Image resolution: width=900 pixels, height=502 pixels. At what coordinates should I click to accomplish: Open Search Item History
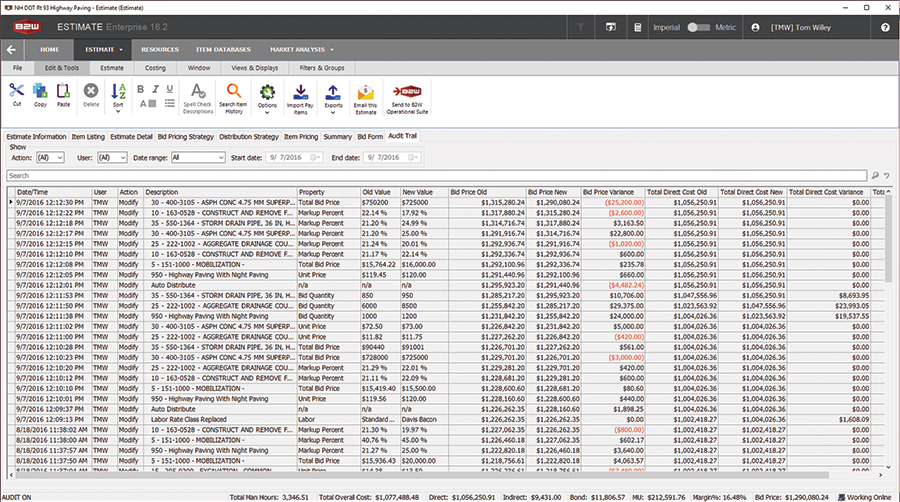point(233,99)
